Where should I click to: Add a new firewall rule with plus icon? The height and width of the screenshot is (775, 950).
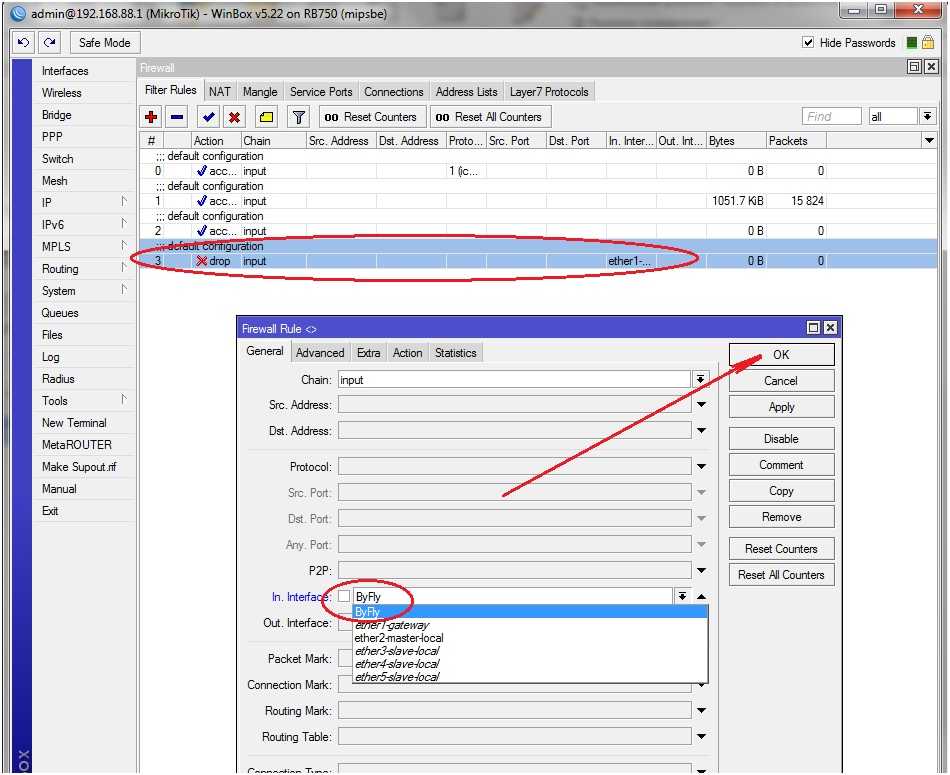coord(151,117)
